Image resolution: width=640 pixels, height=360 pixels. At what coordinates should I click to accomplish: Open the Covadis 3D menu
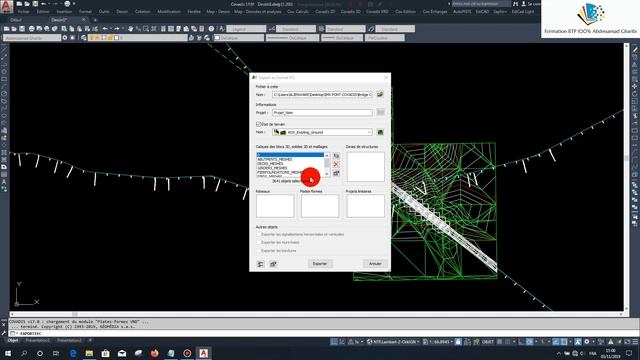click(351, 12)
